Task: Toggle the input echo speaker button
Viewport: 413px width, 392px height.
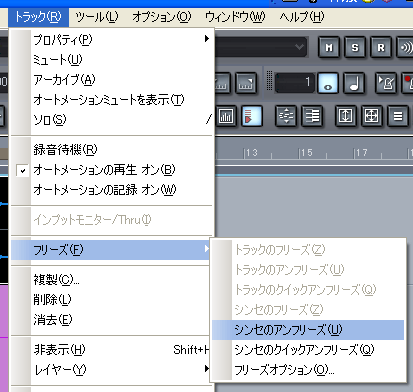Action: pos(405,48)
